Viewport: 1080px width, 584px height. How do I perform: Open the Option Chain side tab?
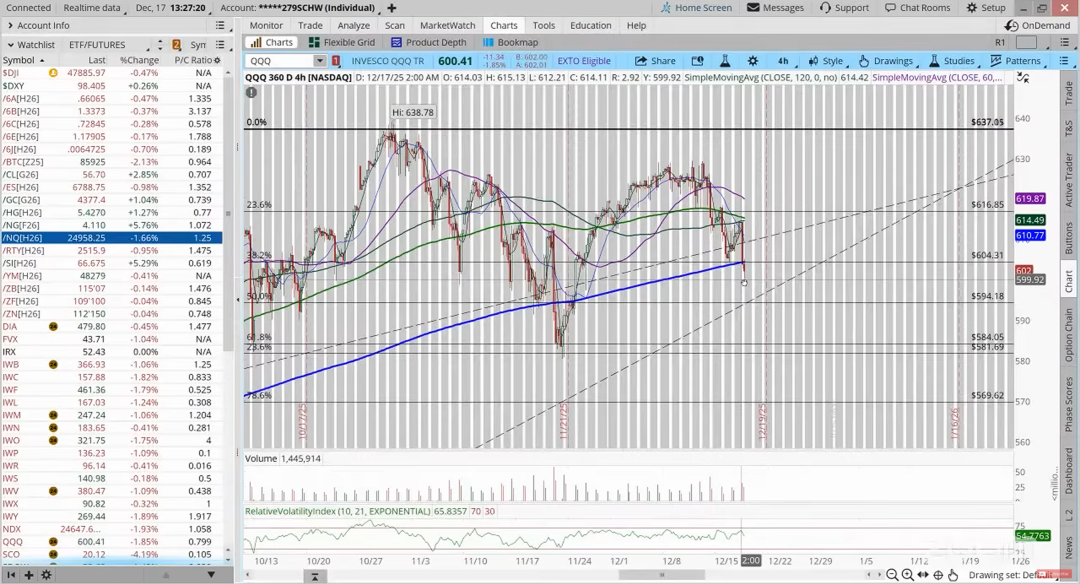click(1068, 335)
